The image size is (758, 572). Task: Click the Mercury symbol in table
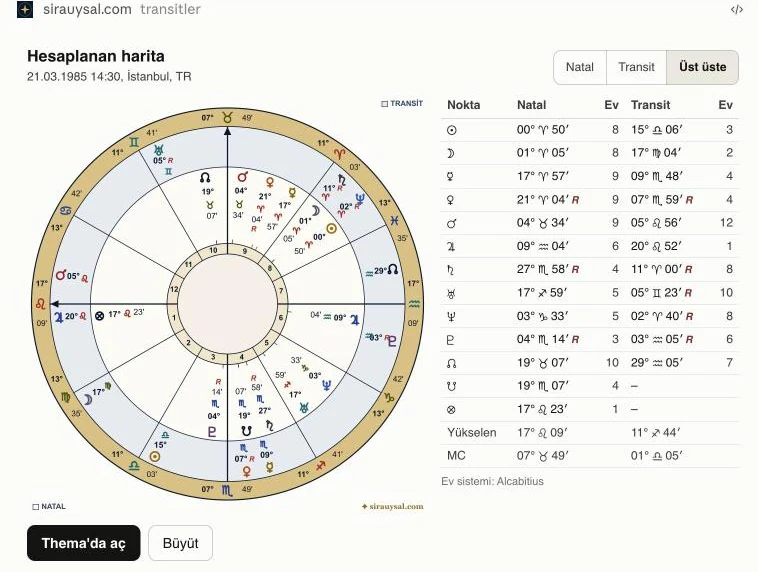point(451,176)
